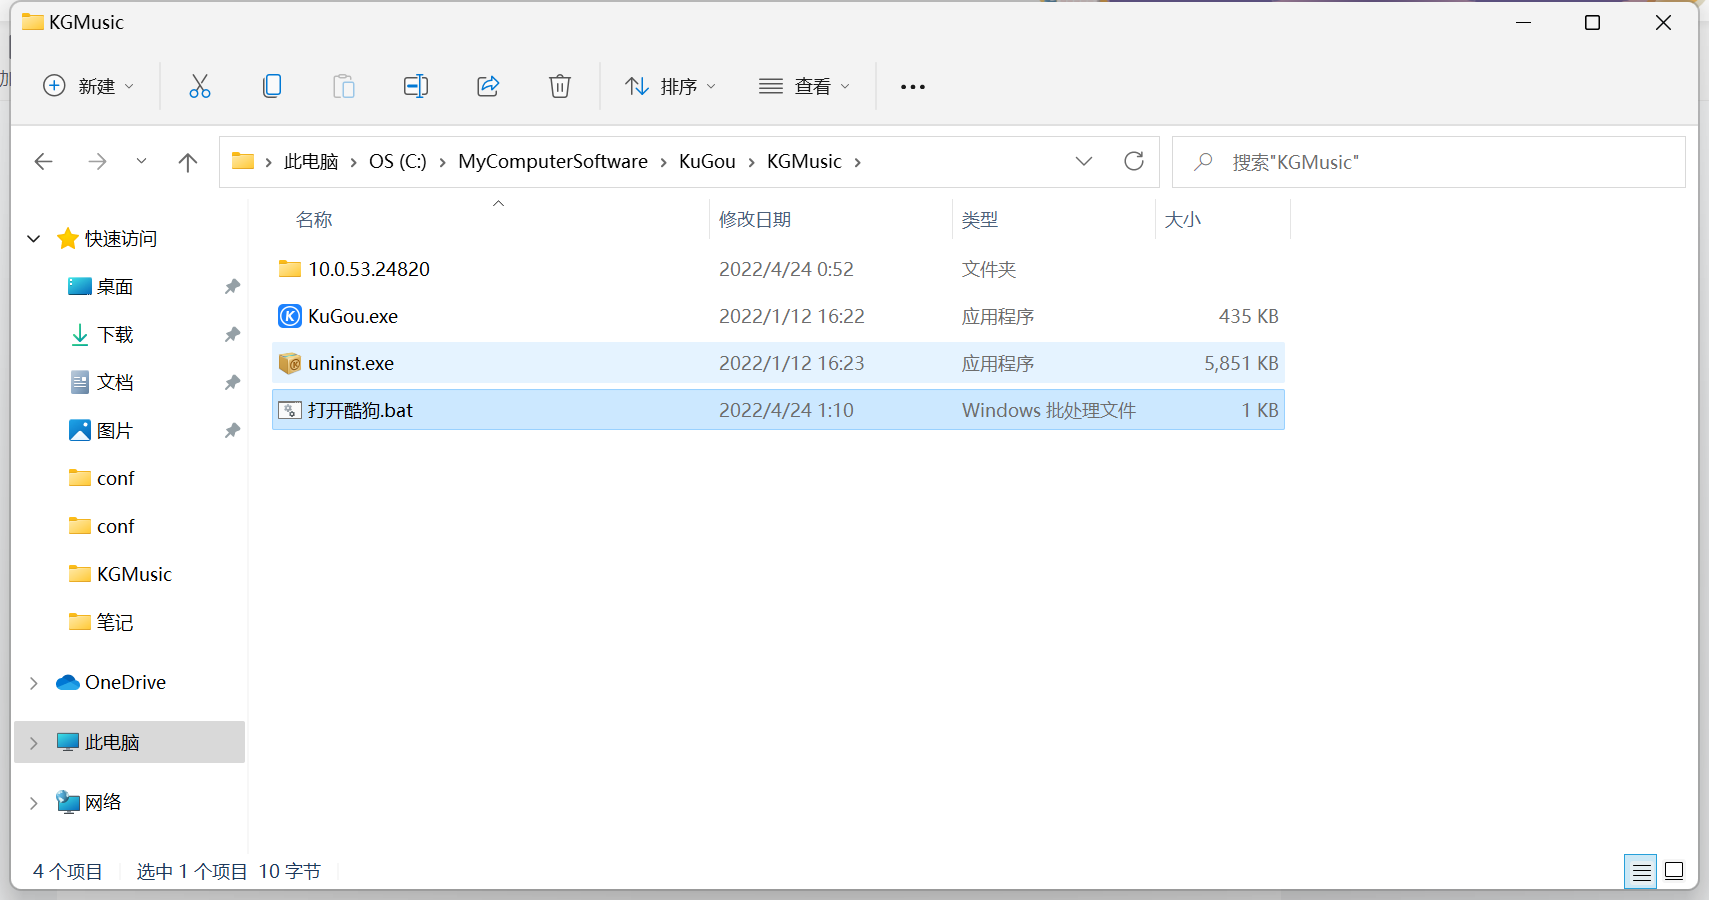The image size is (1709, 900).
Task: Toggle pin next to 桌面
Action: 232,287
